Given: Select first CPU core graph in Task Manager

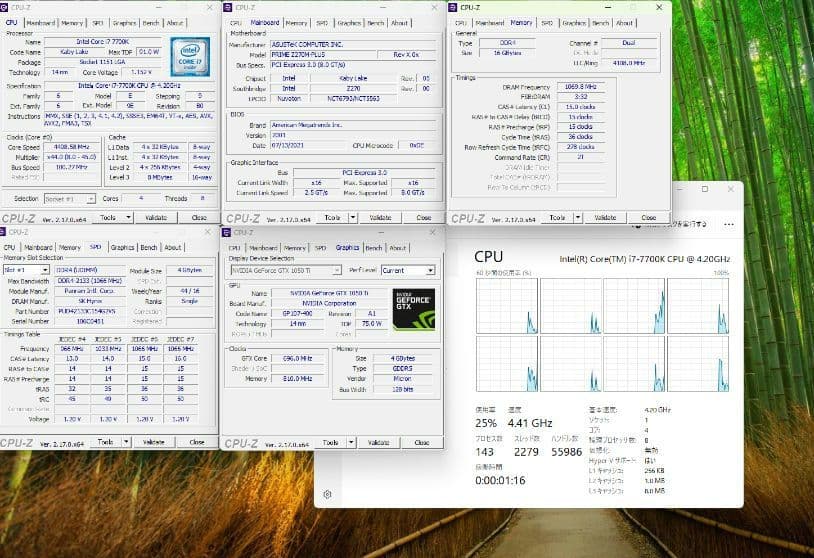Looking at the screenshot, I should [507, 306].
